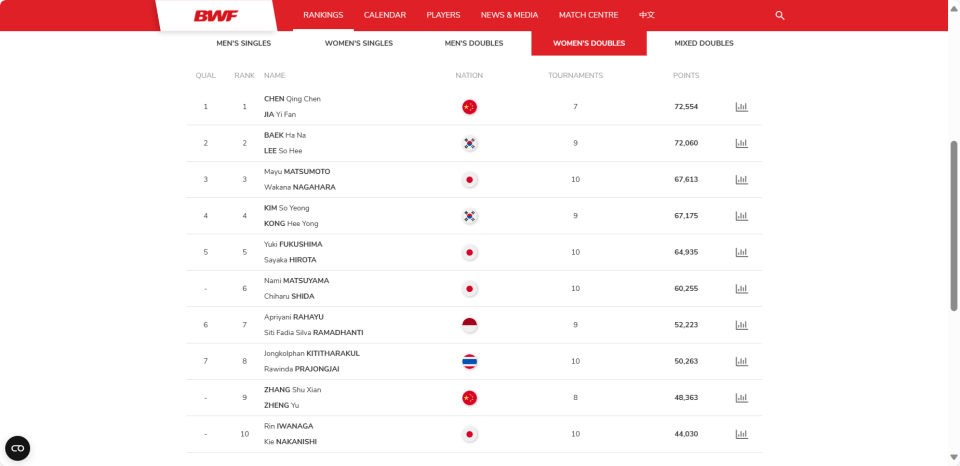This screenshot has width=960, height=466.
Task: Click the cookie consent badge icon
Action: click(x=18, y=448)
